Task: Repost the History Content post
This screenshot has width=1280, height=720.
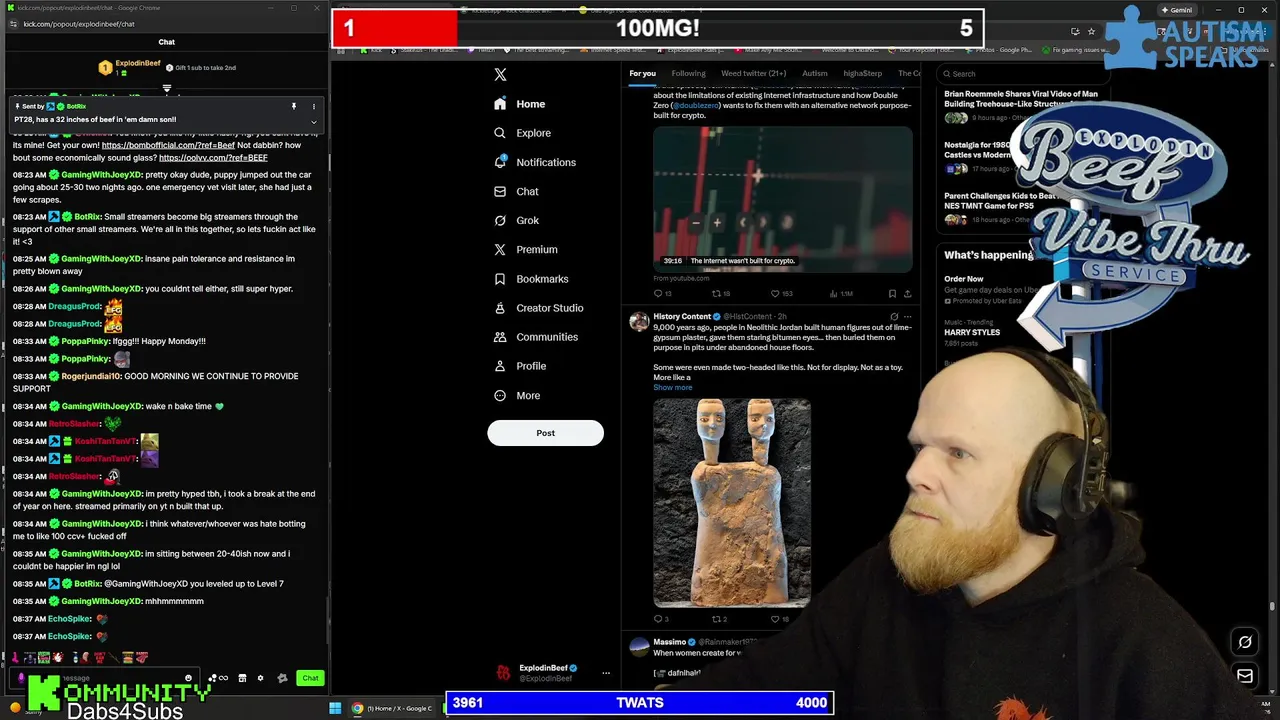Action: click(x=719, y=619)
